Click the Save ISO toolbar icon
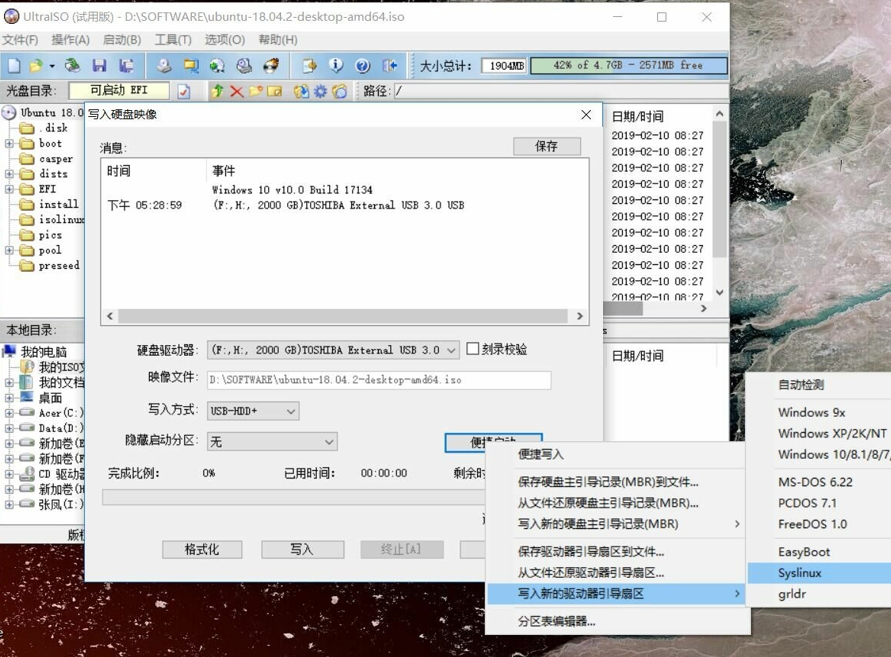Image resolution: width=891 pixels, height=657 pixels. point(99,65)
